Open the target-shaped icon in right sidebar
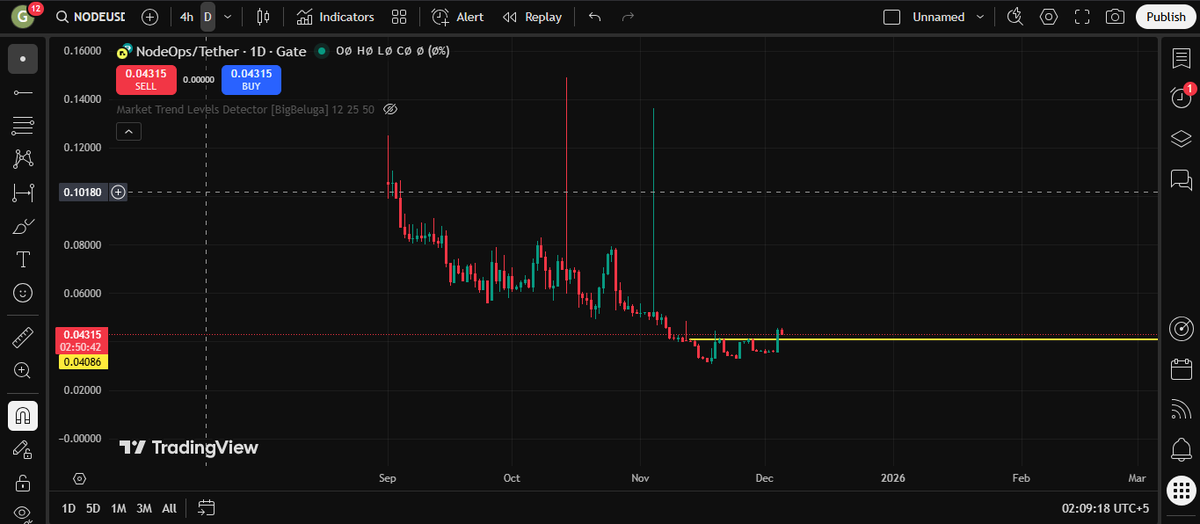The width and height of the screenshot is (1200, 524). point(1180,329)
